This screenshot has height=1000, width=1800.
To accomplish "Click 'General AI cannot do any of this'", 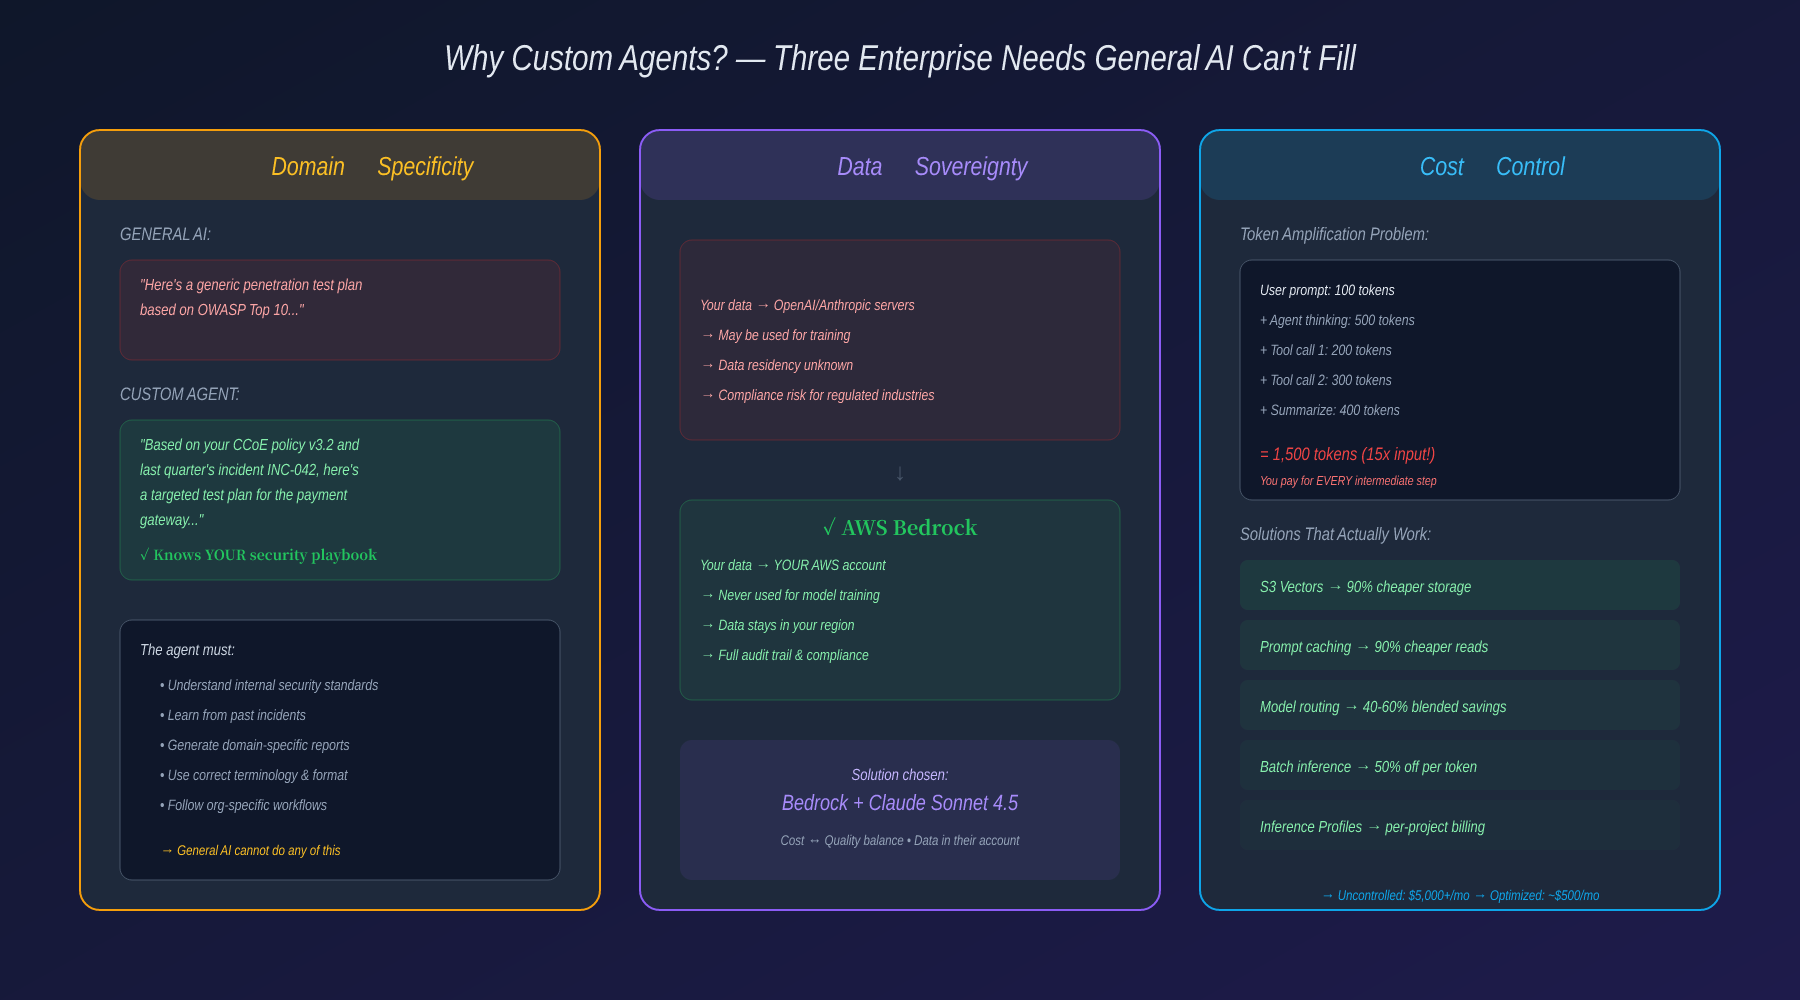I will pos(251,850).
